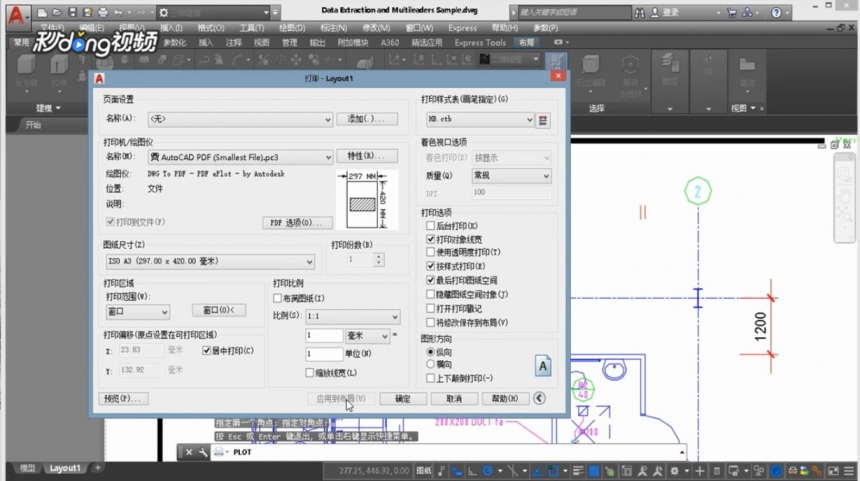Switch to the A360 ribbon tab
The width and height of the screenshot is (860, 481).
tap(390, 42)
